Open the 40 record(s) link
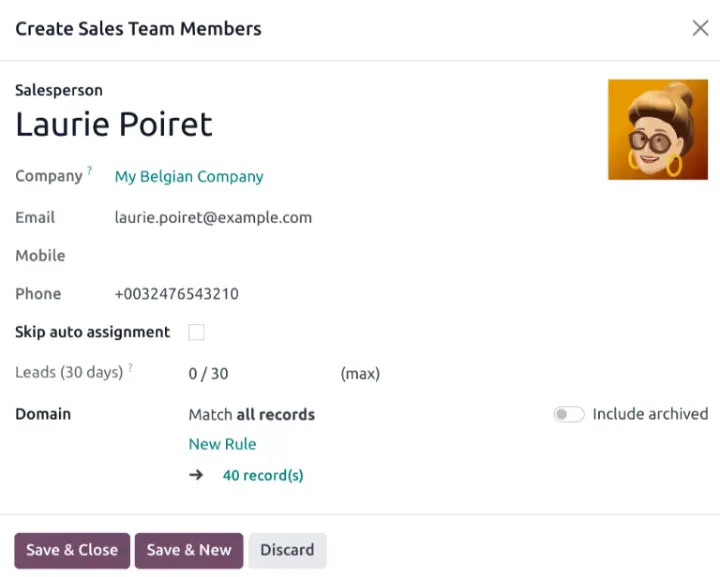This screenshot has width=720, height=577. [263, 476]
